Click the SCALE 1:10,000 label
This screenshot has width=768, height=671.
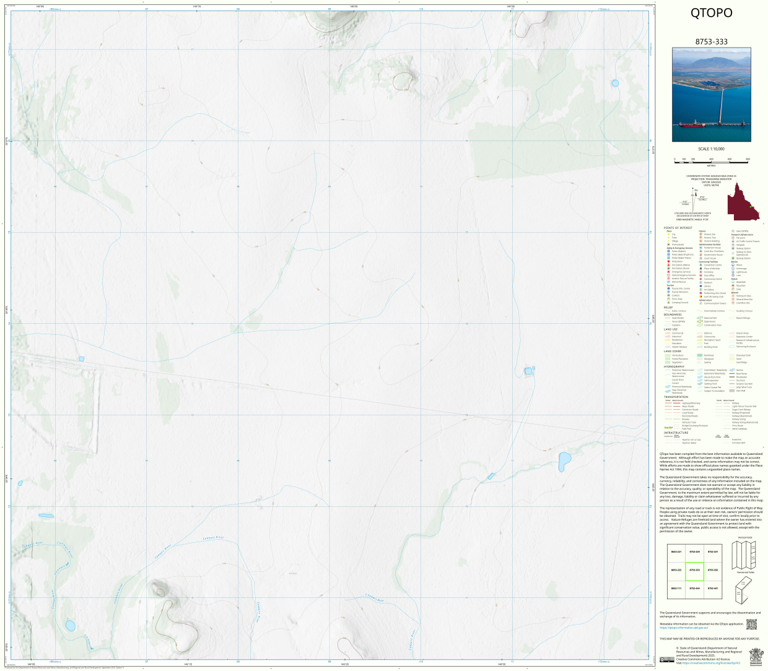711,149
